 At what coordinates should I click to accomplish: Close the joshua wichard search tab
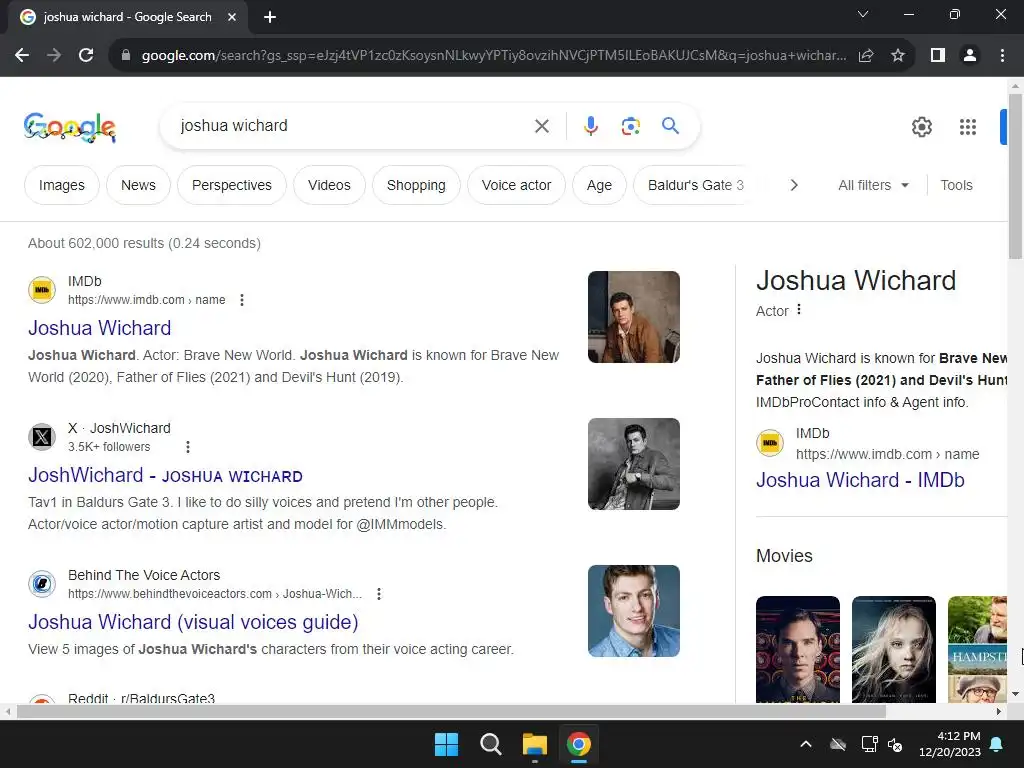(x=232, y=17)
